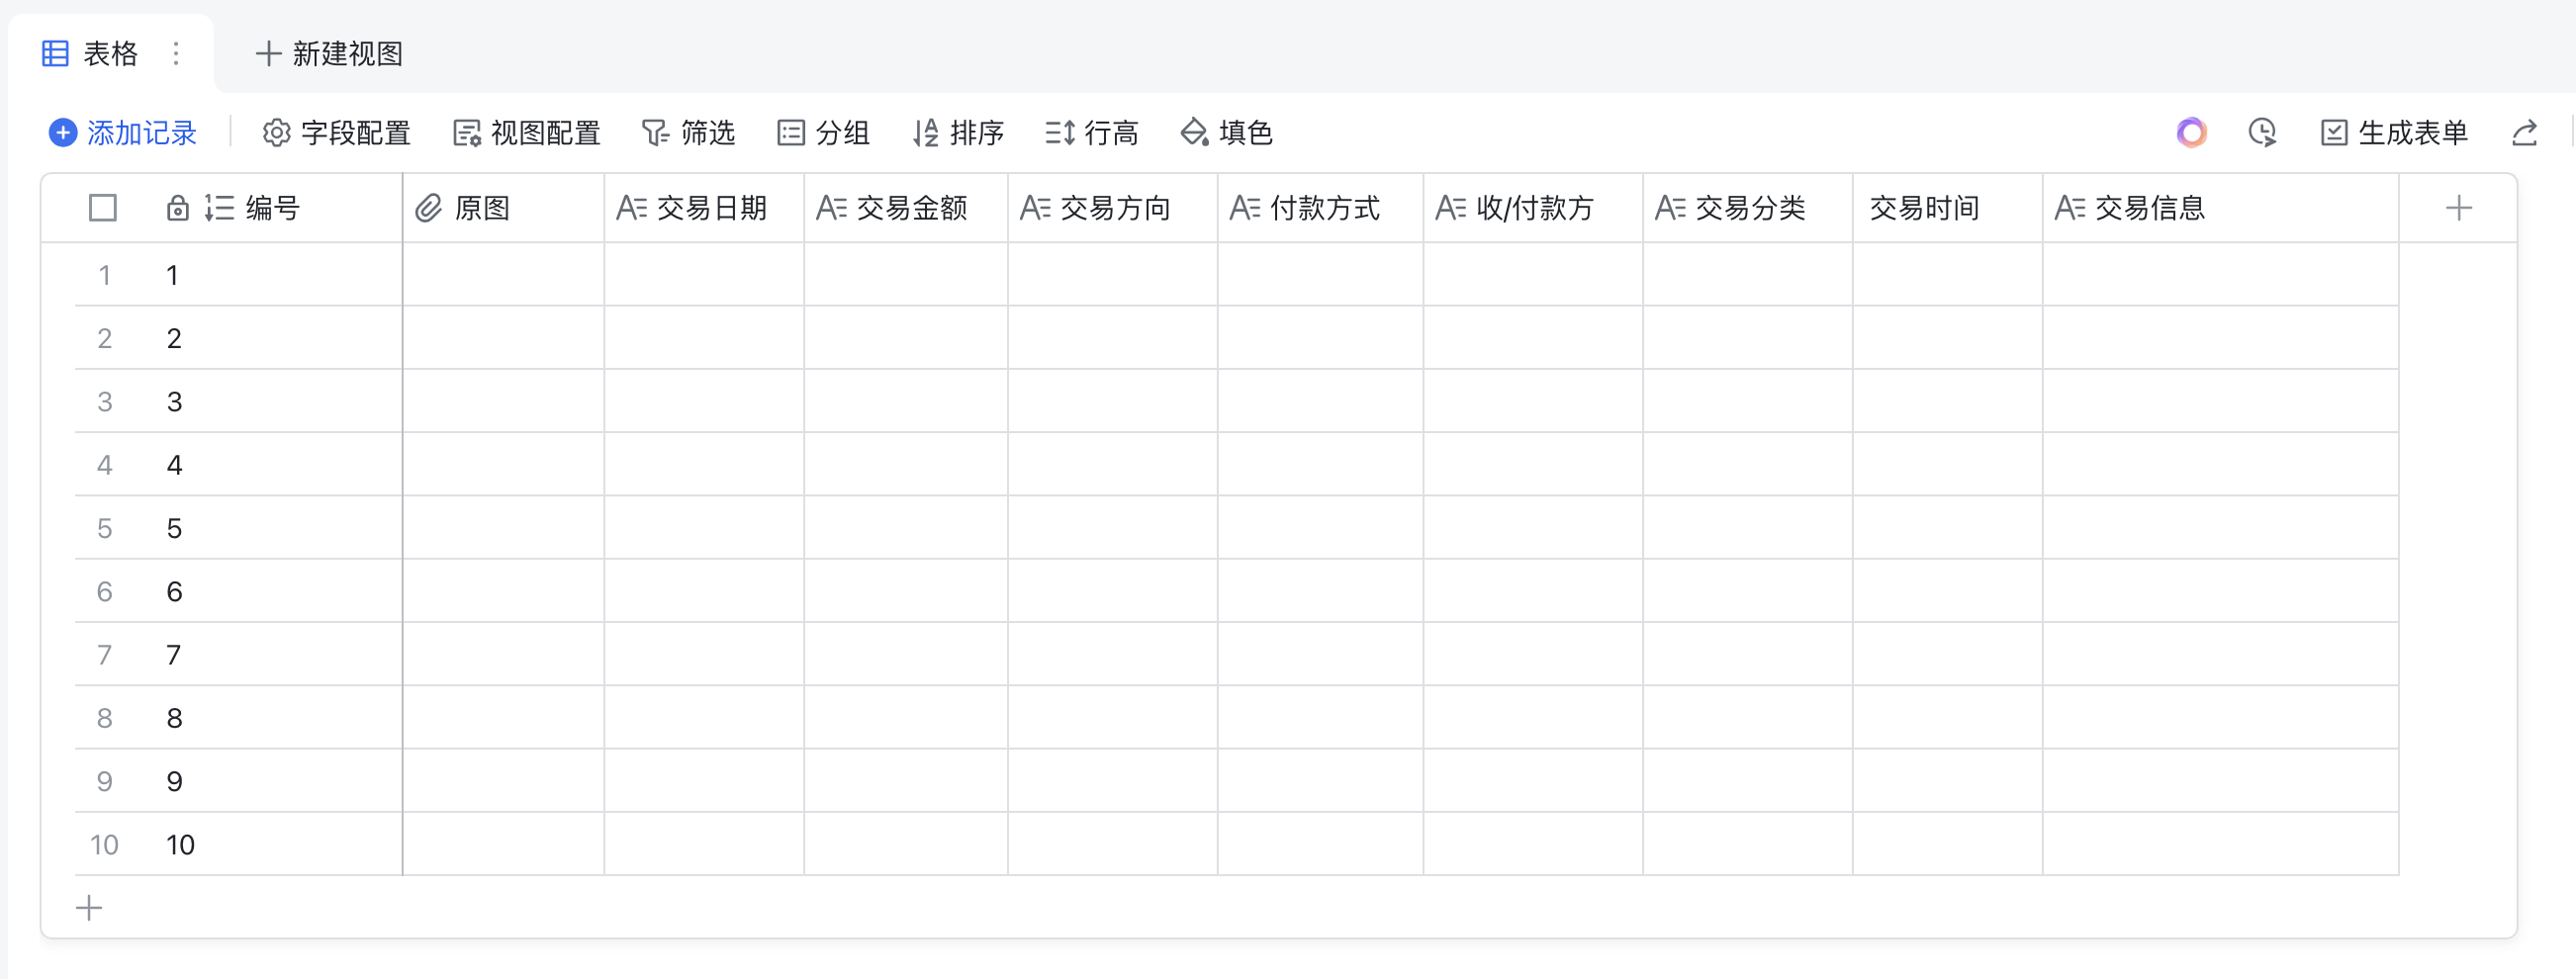Click the lock icon in 编号 header
Screen dimensions: 2576x979
[x=177, y=208]
